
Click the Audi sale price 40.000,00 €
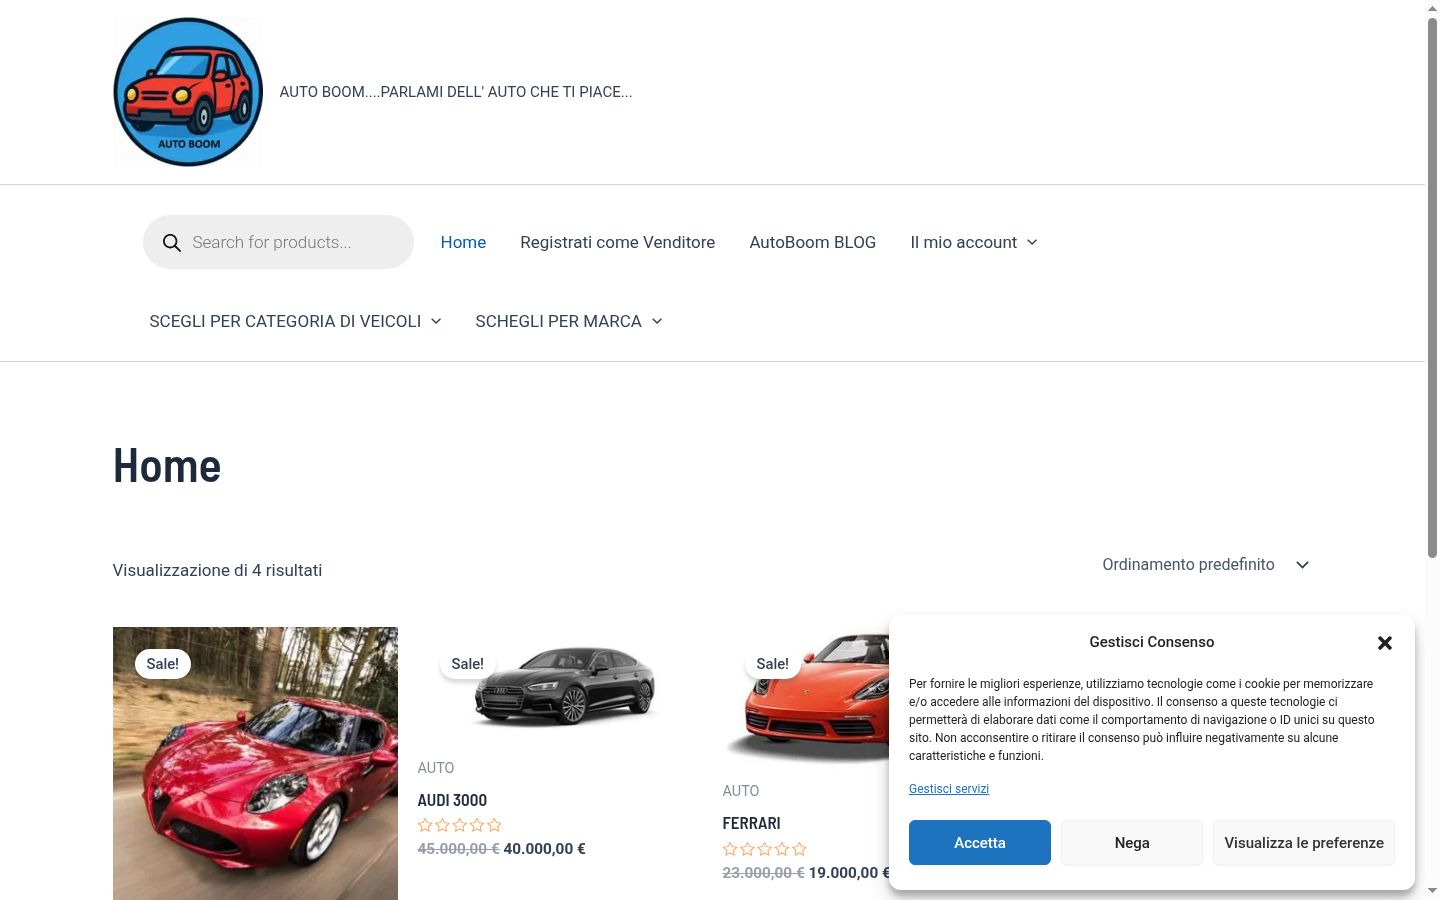[x=545, y=849]
